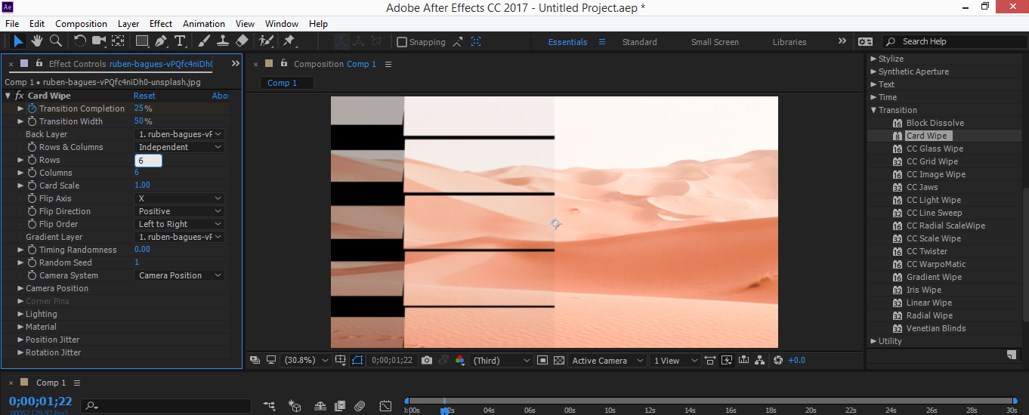Click the Timeline button icon in viewer
This screenshot has height=415, width=1029.
[x=744, y=360]
